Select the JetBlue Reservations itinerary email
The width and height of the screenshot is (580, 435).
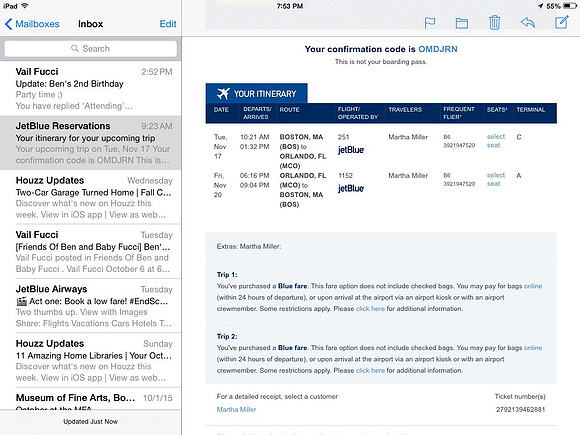coord(91,143)
